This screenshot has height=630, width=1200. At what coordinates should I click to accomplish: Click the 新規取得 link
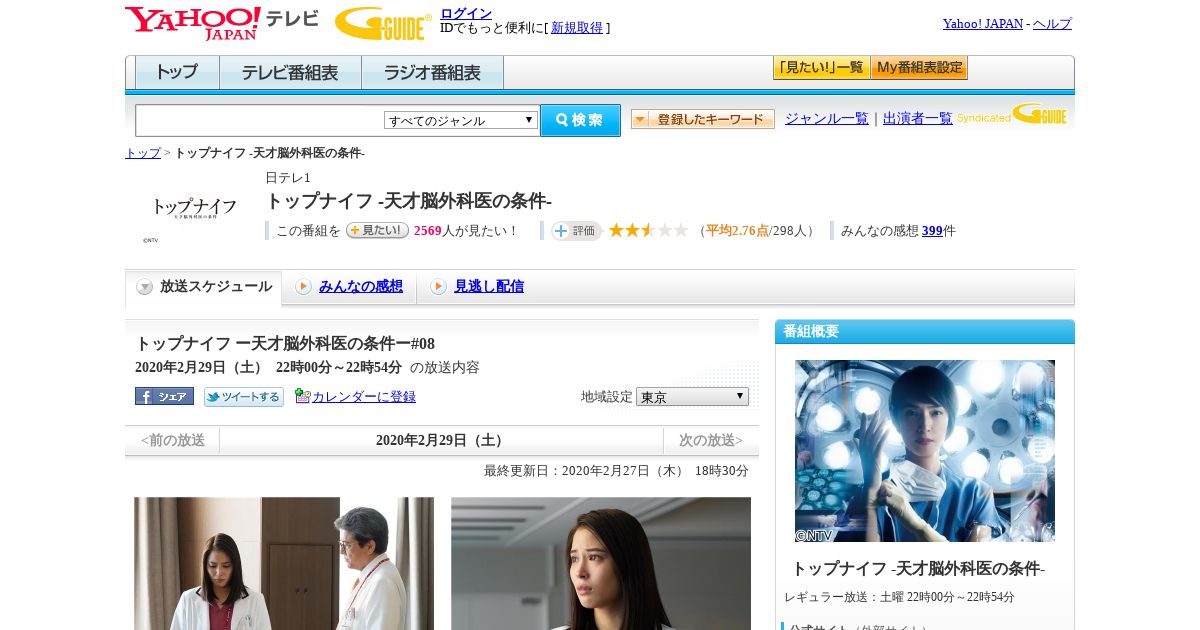point(577,28)
